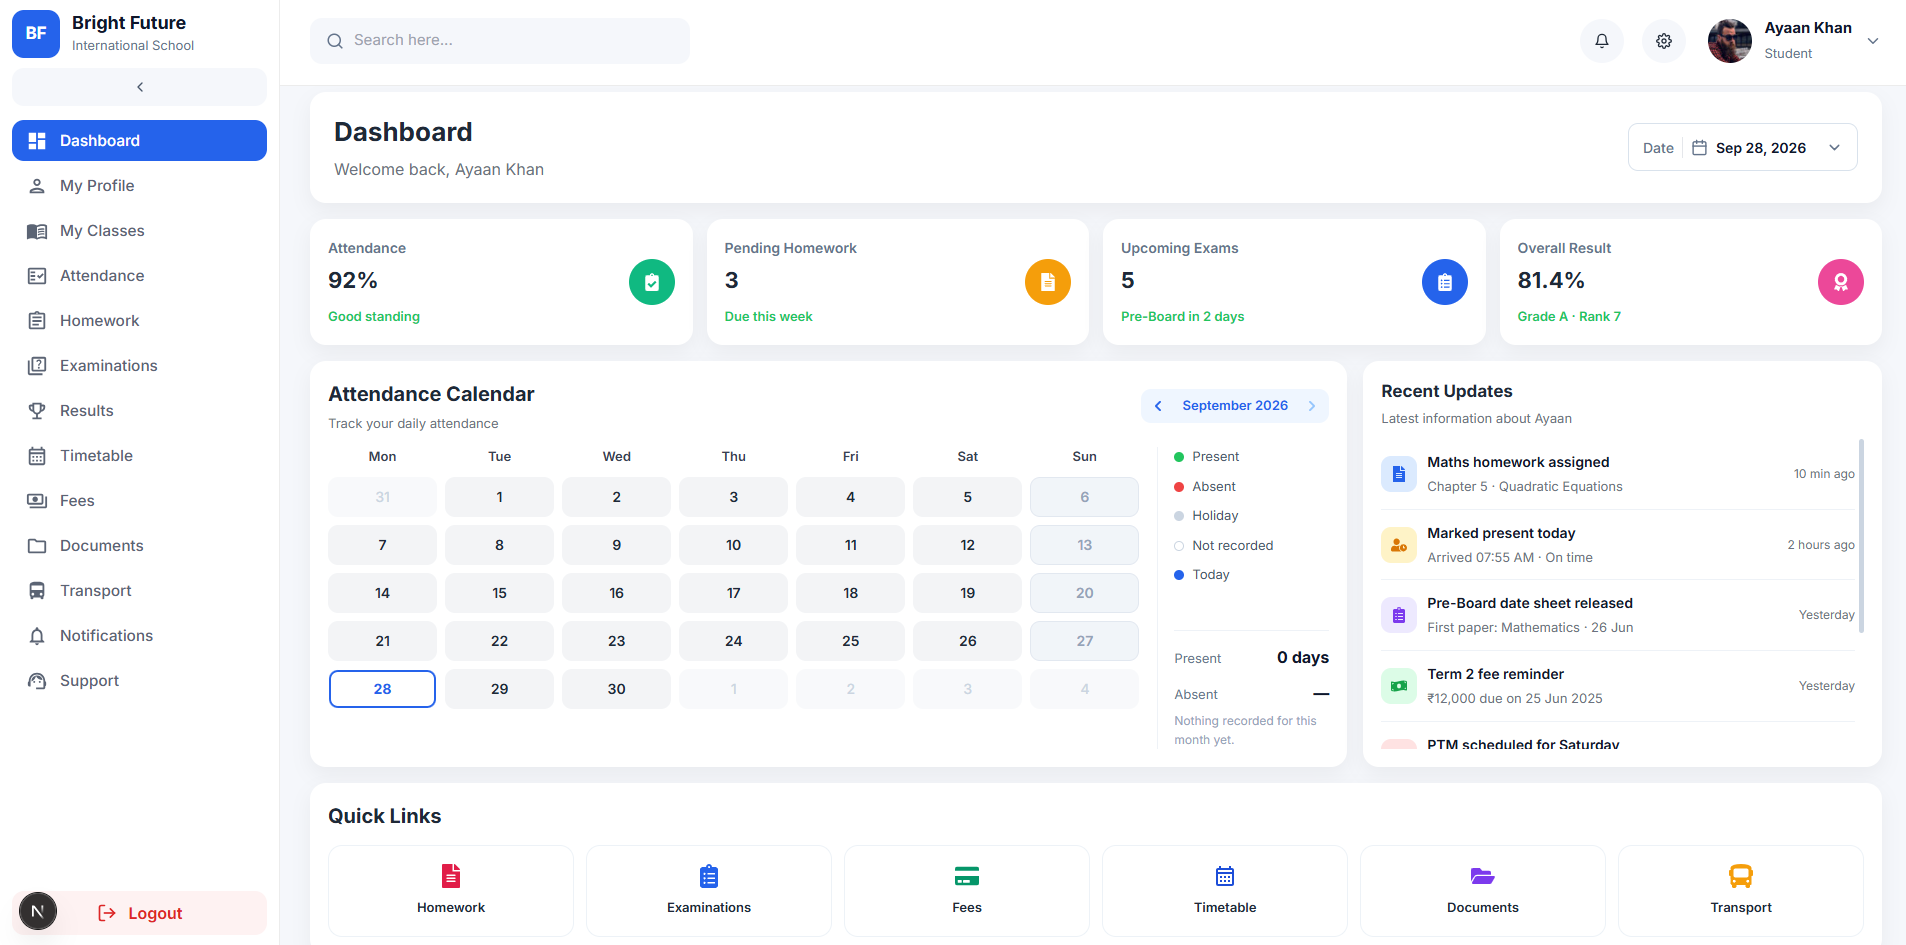
Task: Click the green Attendance card icon
Action: click(x=652, y=282)
